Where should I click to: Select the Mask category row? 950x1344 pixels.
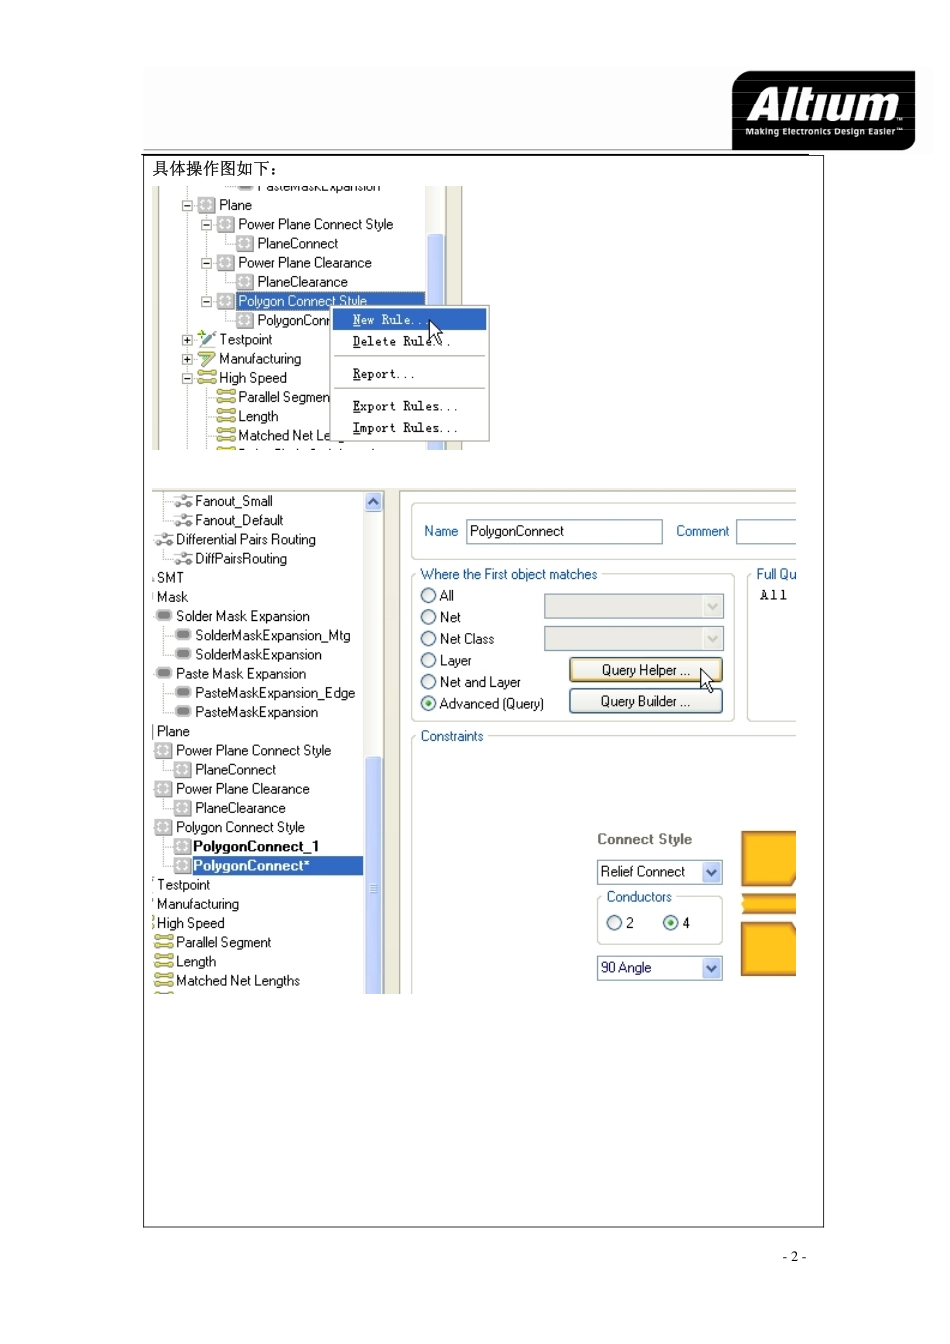(172, 597)
